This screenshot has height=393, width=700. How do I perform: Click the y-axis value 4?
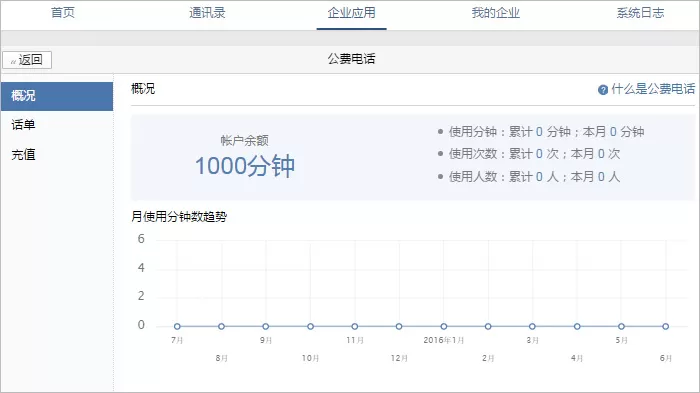(x=141, y=268)
